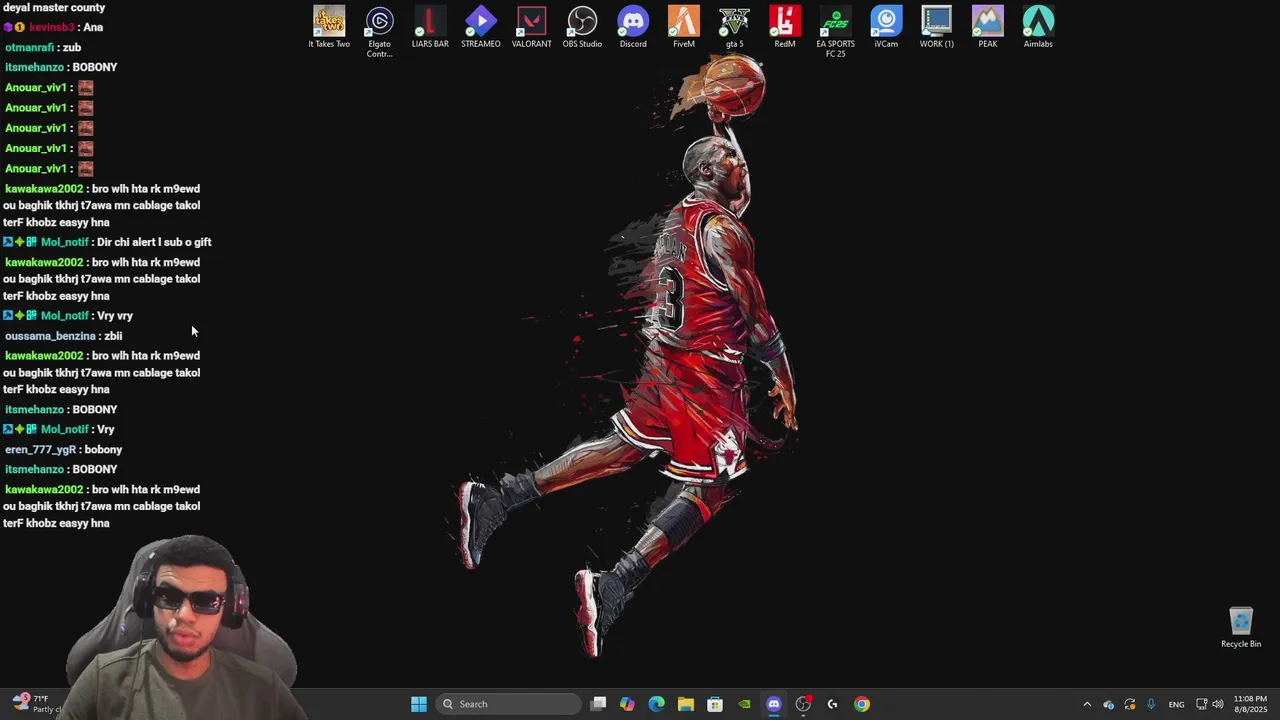Open Logitech G HUB from the taskbar
The image size is (1280, 720).
coord(832,704)
